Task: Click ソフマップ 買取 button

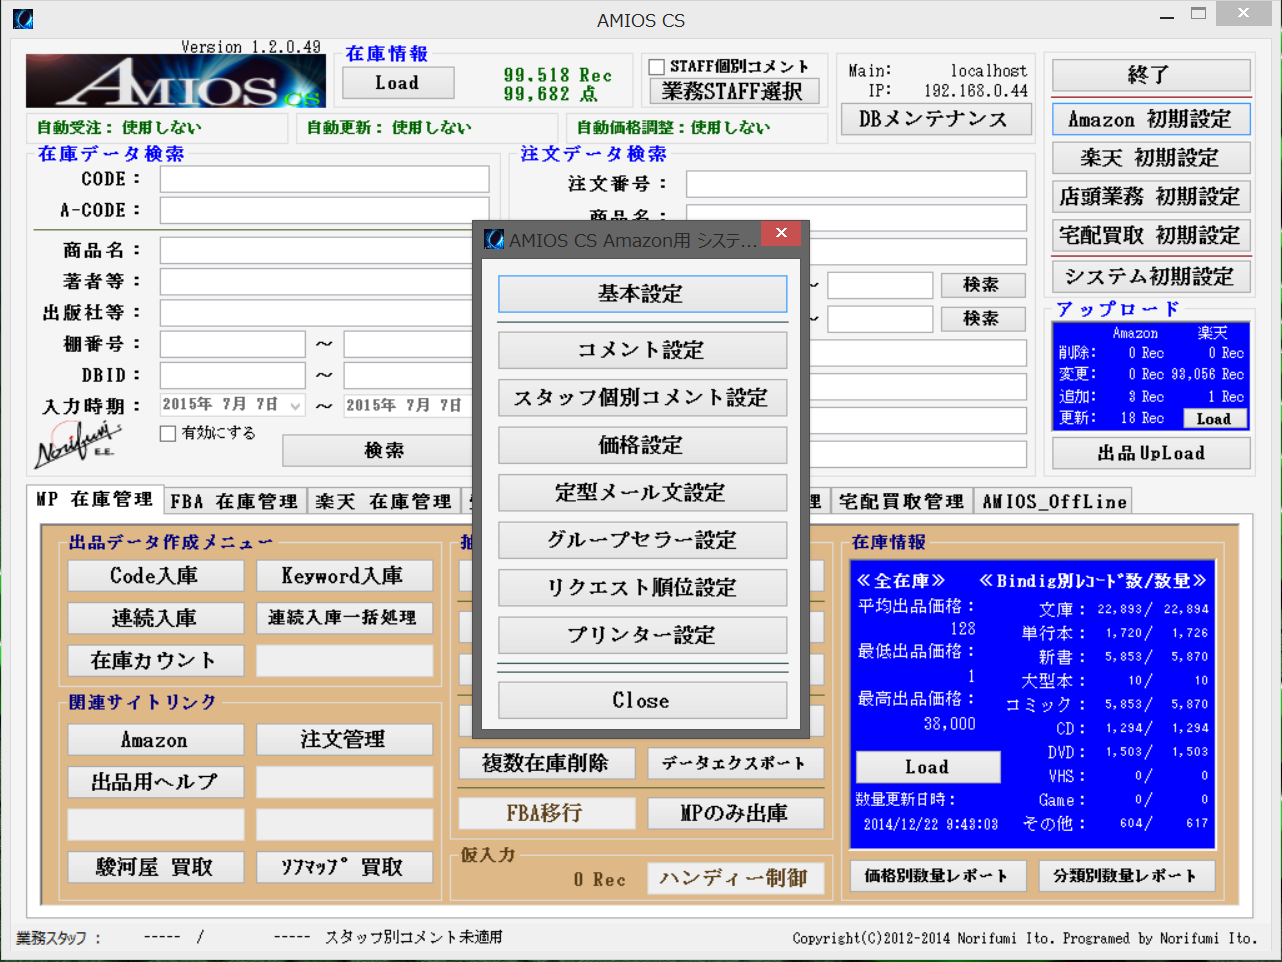Action: [x=344, y=867]
